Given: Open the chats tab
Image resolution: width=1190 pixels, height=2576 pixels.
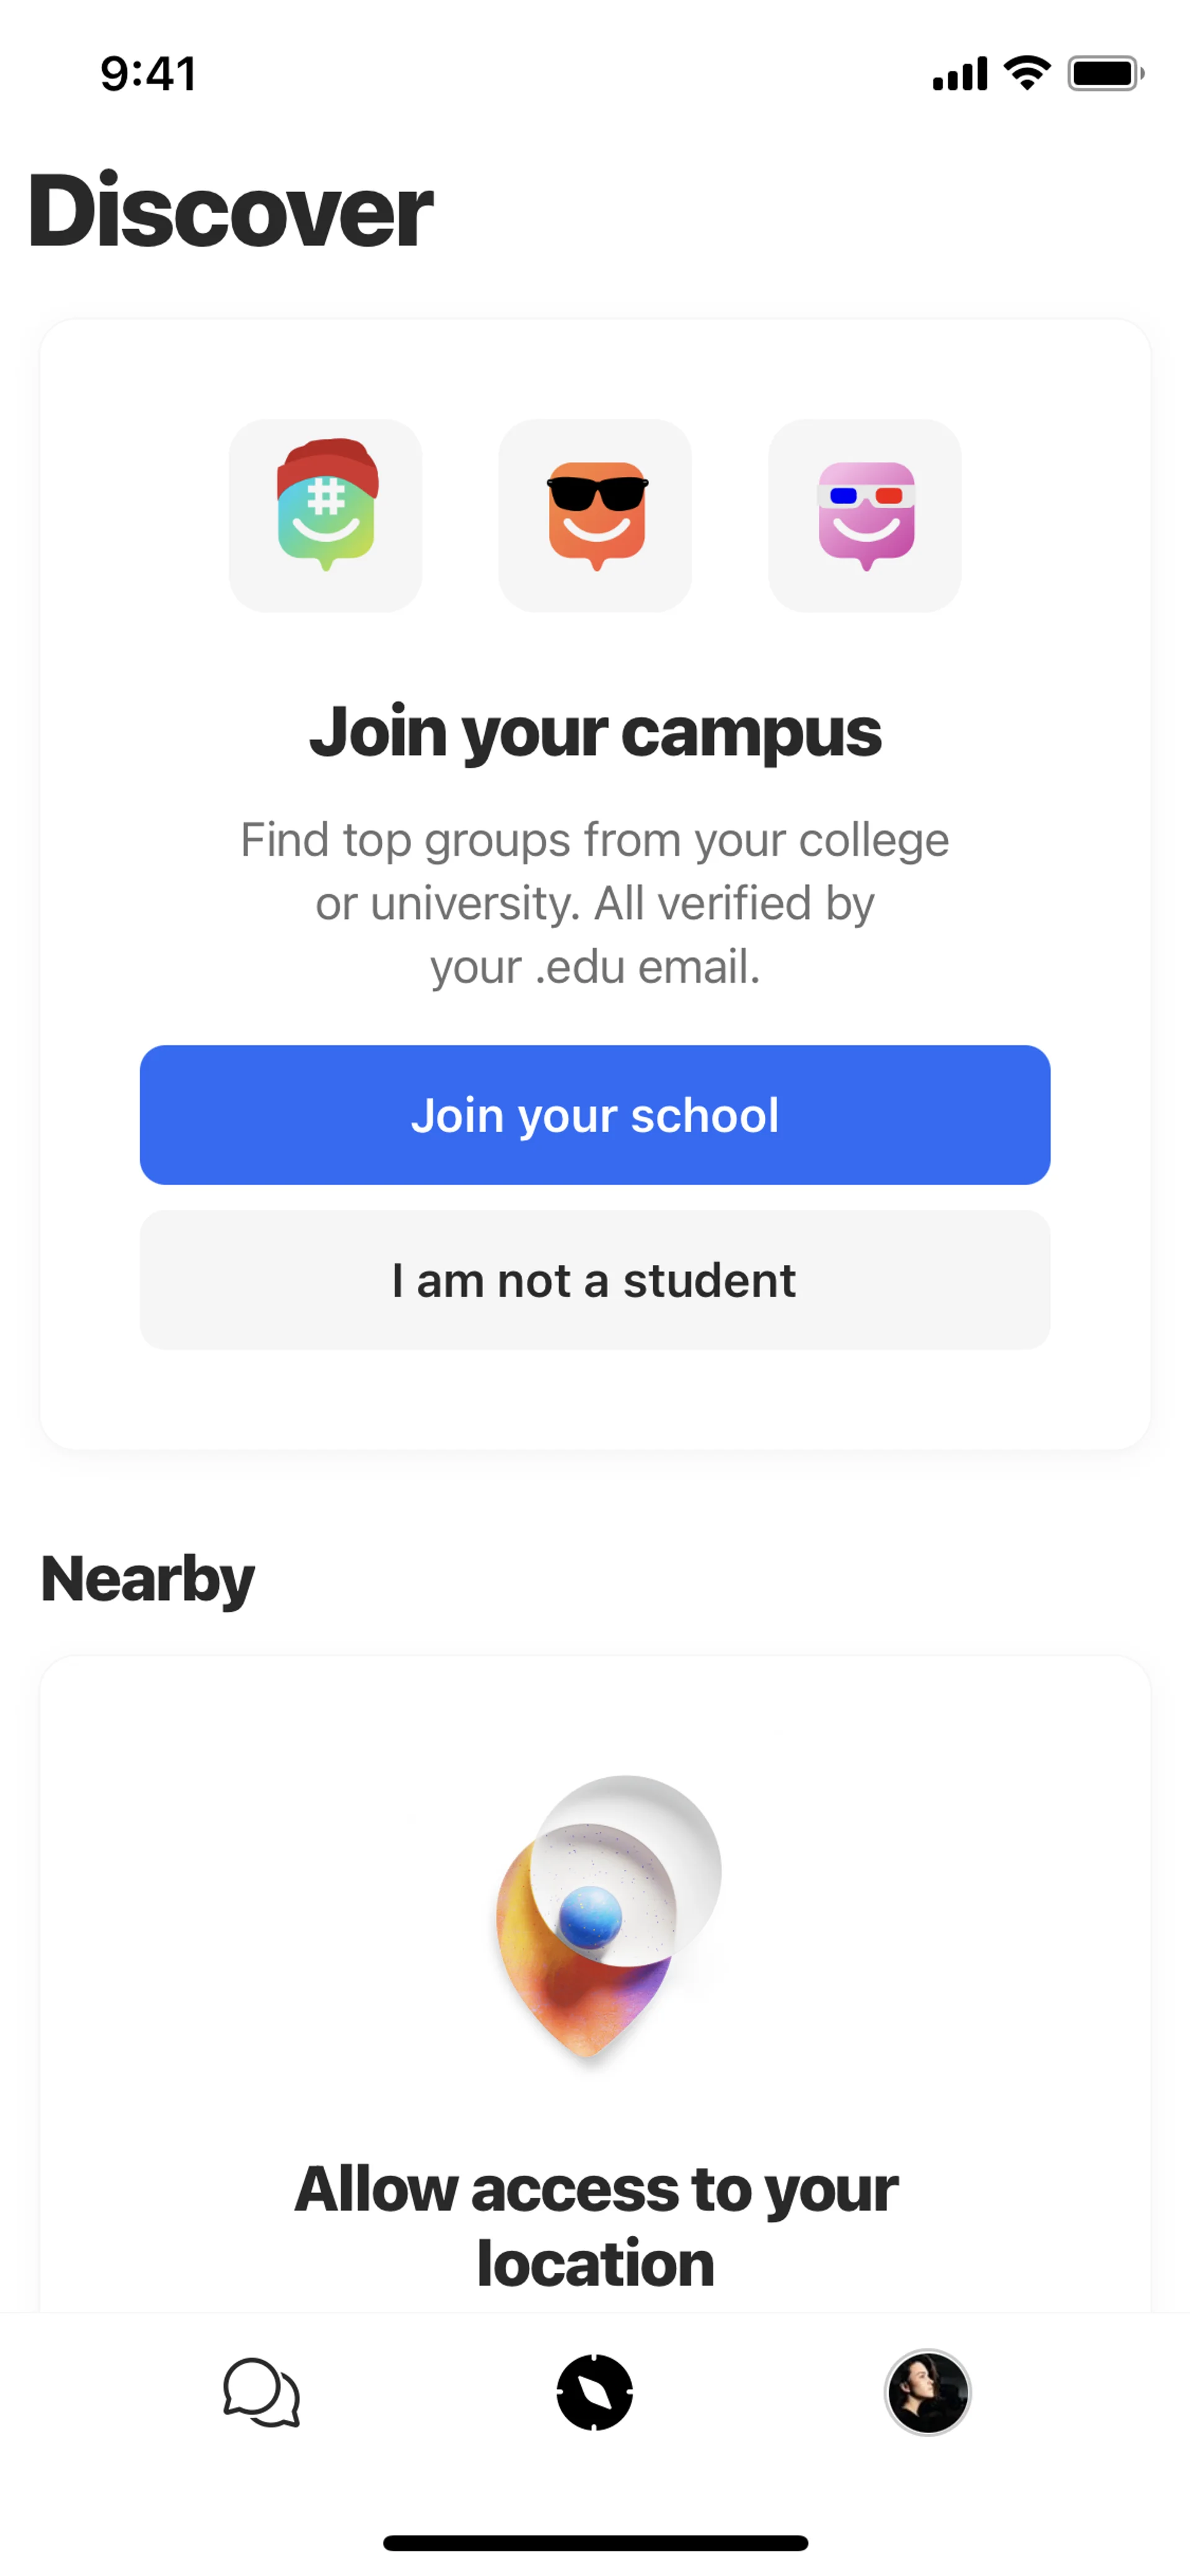Looking at the screenshot, I should point(261,2392).
